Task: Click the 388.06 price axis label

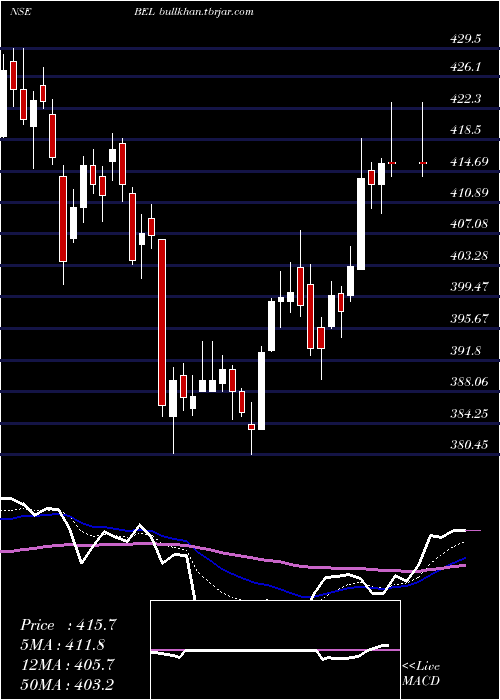Action: point(468,382)
